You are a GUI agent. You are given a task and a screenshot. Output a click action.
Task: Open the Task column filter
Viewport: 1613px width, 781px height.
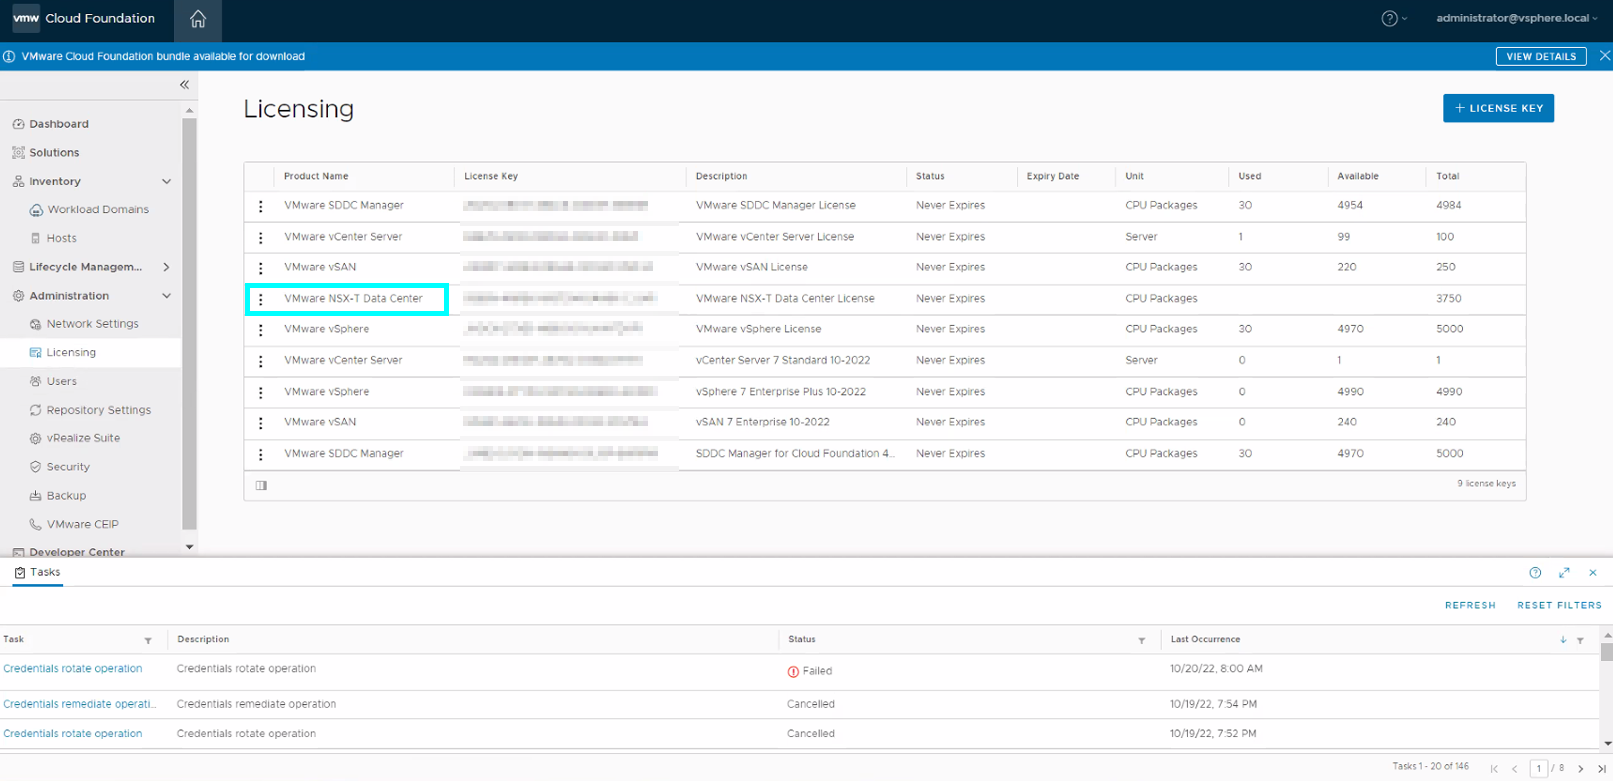point(148,640)
